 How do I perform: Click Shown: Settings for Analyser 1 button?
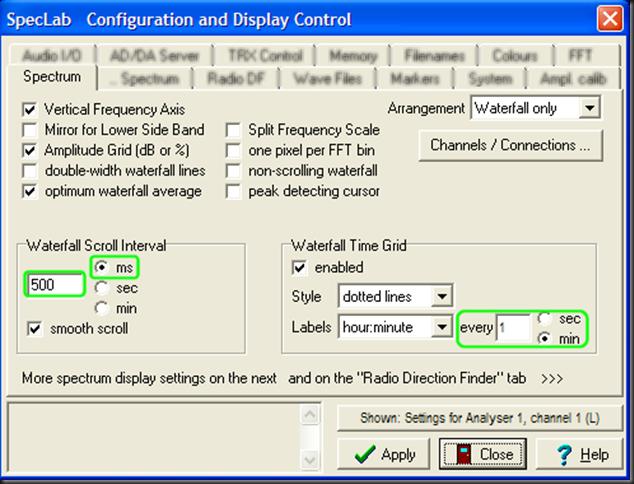pyautogui.click(x=480, y=418)
